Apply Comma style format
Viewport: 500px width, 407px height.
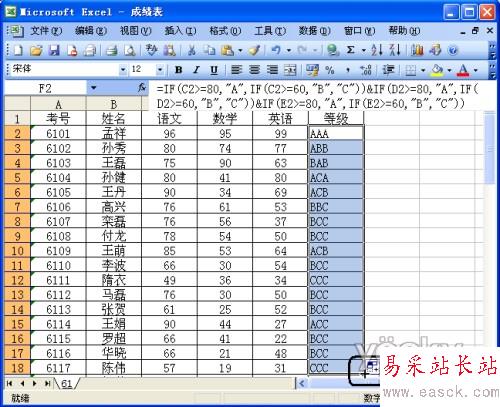pos(348,70)
